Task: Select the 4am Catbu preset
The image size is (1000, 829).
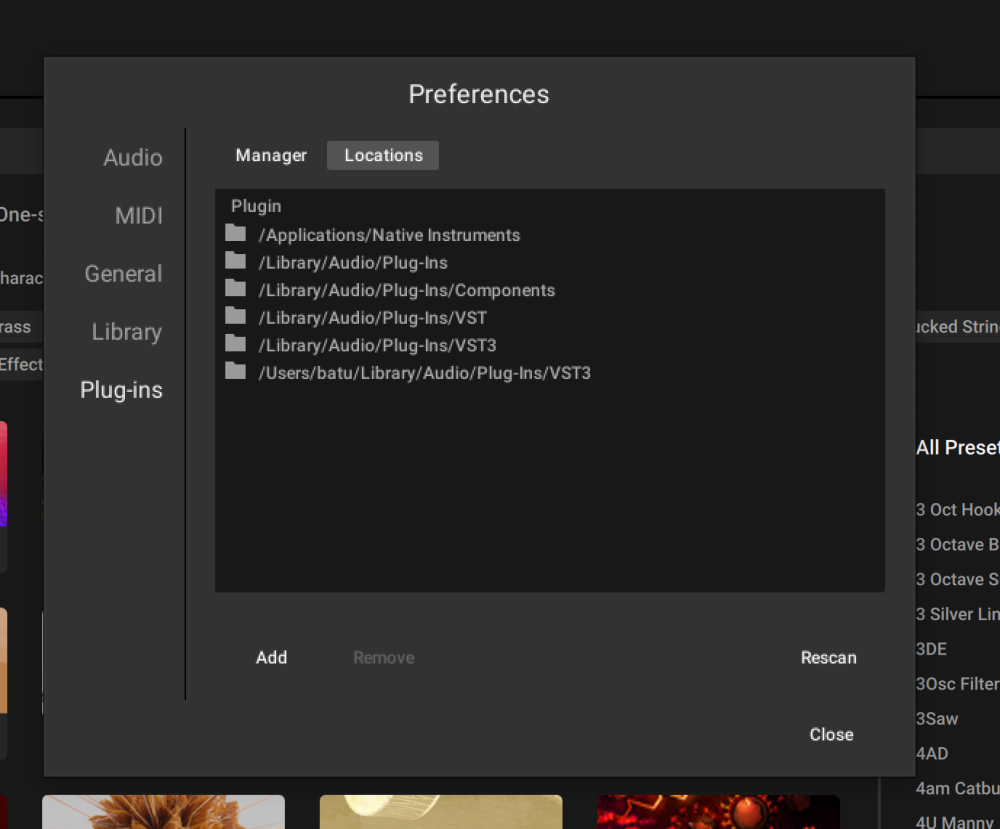Action: (957, 788)
